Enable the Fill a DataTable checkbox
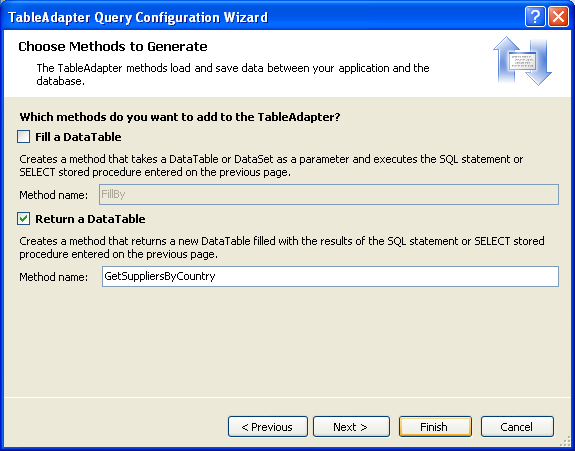 coord(23,137)
